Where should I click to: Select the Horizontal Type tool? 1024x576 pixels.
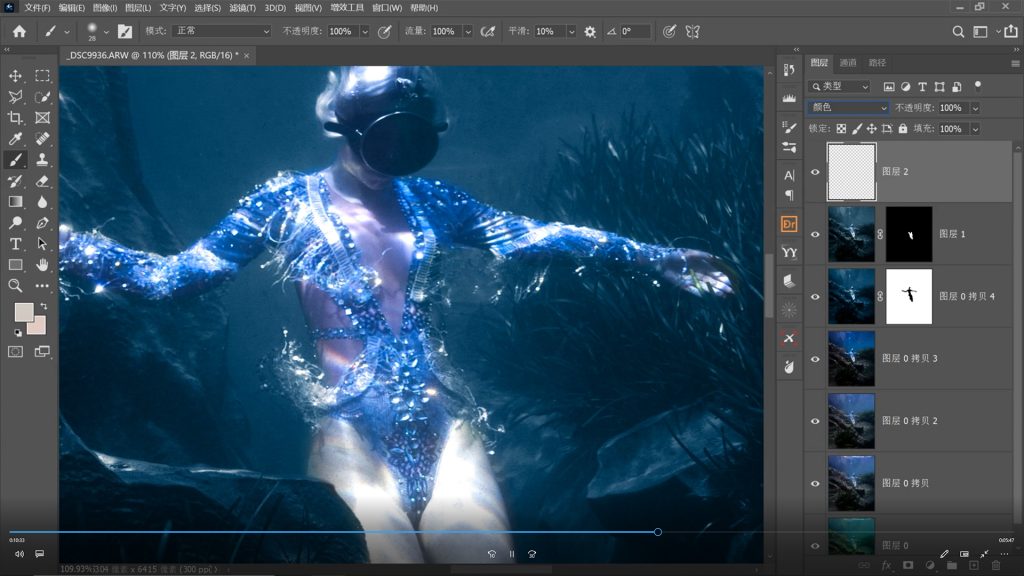click(15, 244)
